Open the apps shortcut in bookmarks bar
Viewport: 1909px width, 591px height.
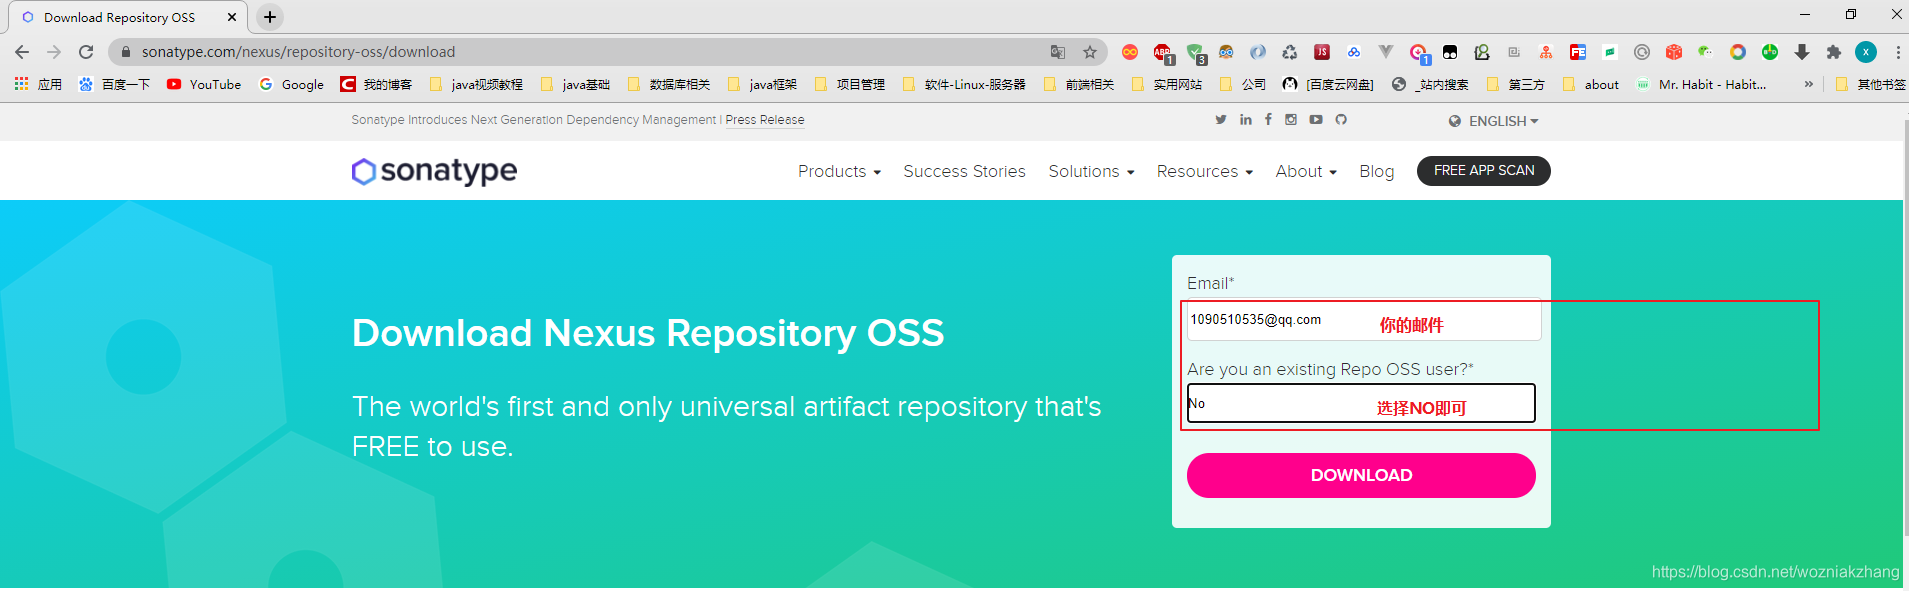38,85
